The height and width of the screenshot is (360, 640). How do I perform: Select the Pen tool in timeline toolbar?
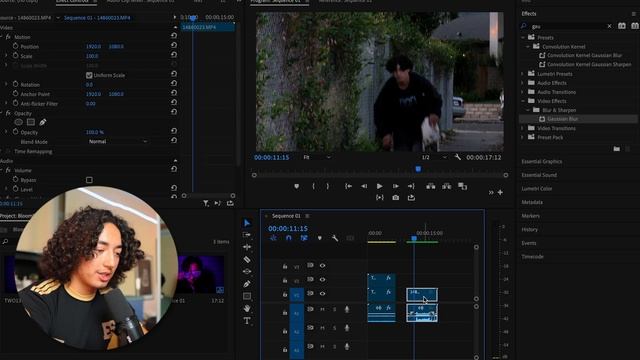pyautogui.click(x=247, y=284)
